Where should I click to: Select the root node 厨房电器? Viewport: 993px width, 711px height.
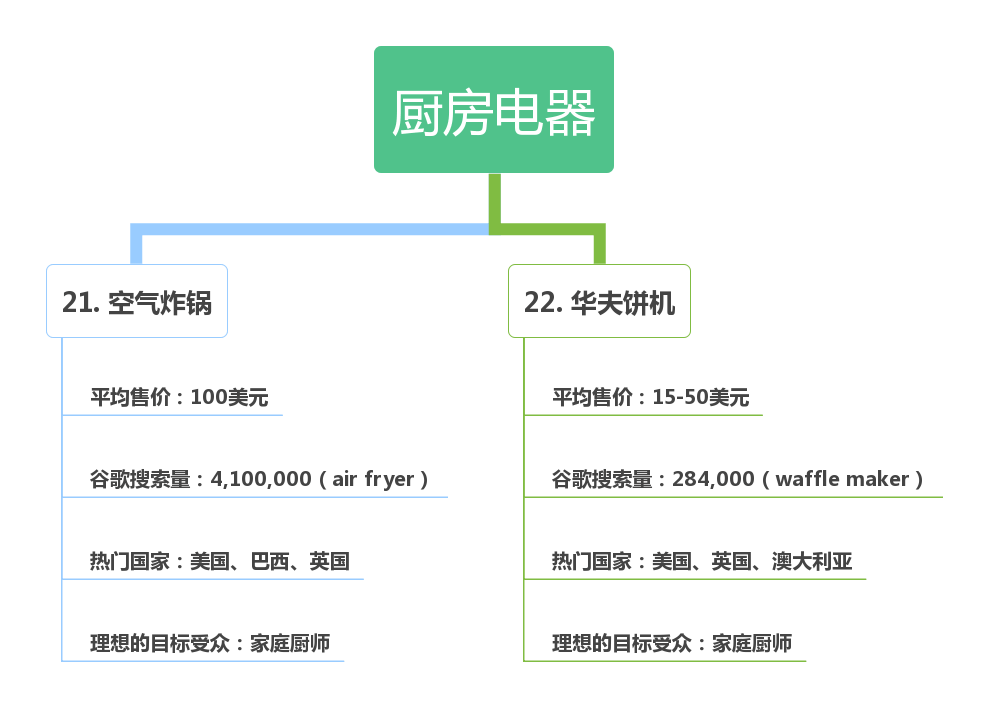coord(493,110)
